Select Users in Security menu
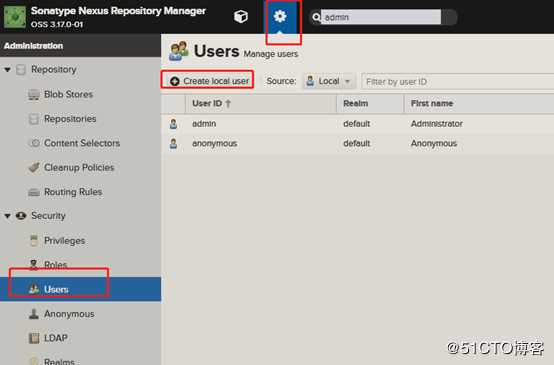Image resolution: width=554 pixels, height=365 pixels. pyautogui.click(x=80, y=289)
